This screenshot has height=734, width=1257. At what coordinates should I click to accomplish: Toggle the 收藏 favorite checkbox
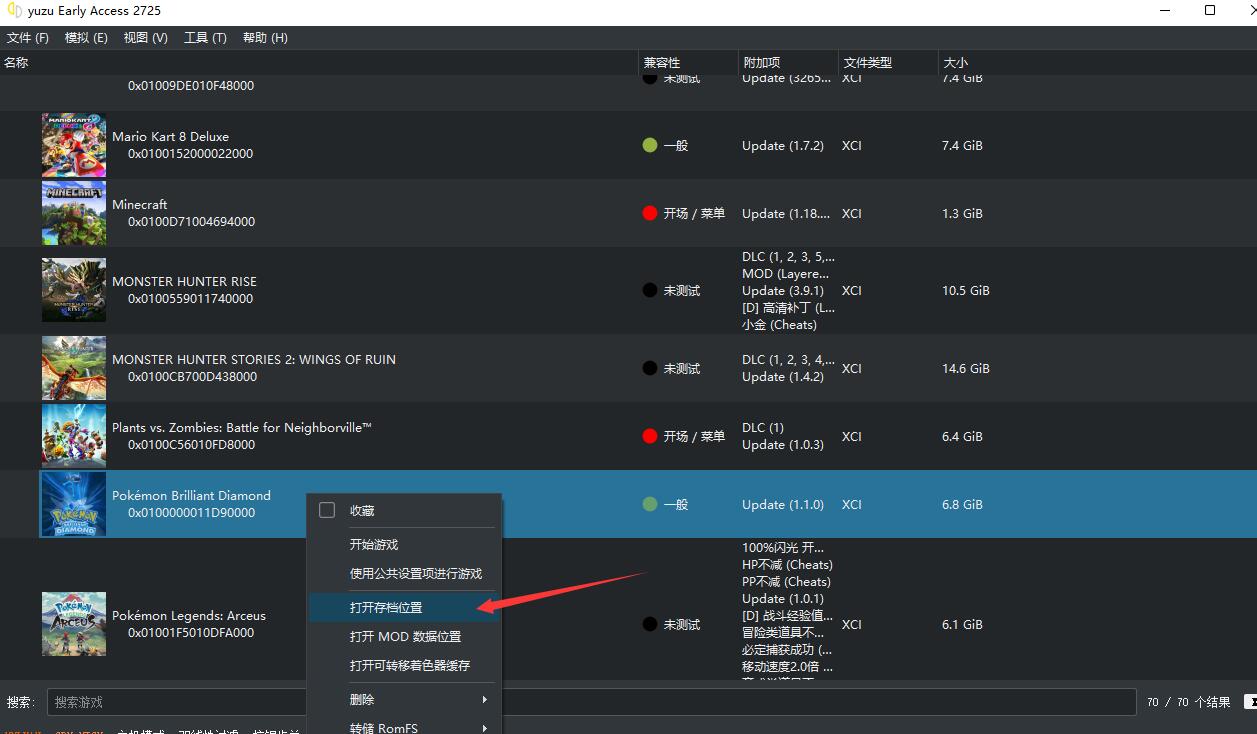coord(327,510)
